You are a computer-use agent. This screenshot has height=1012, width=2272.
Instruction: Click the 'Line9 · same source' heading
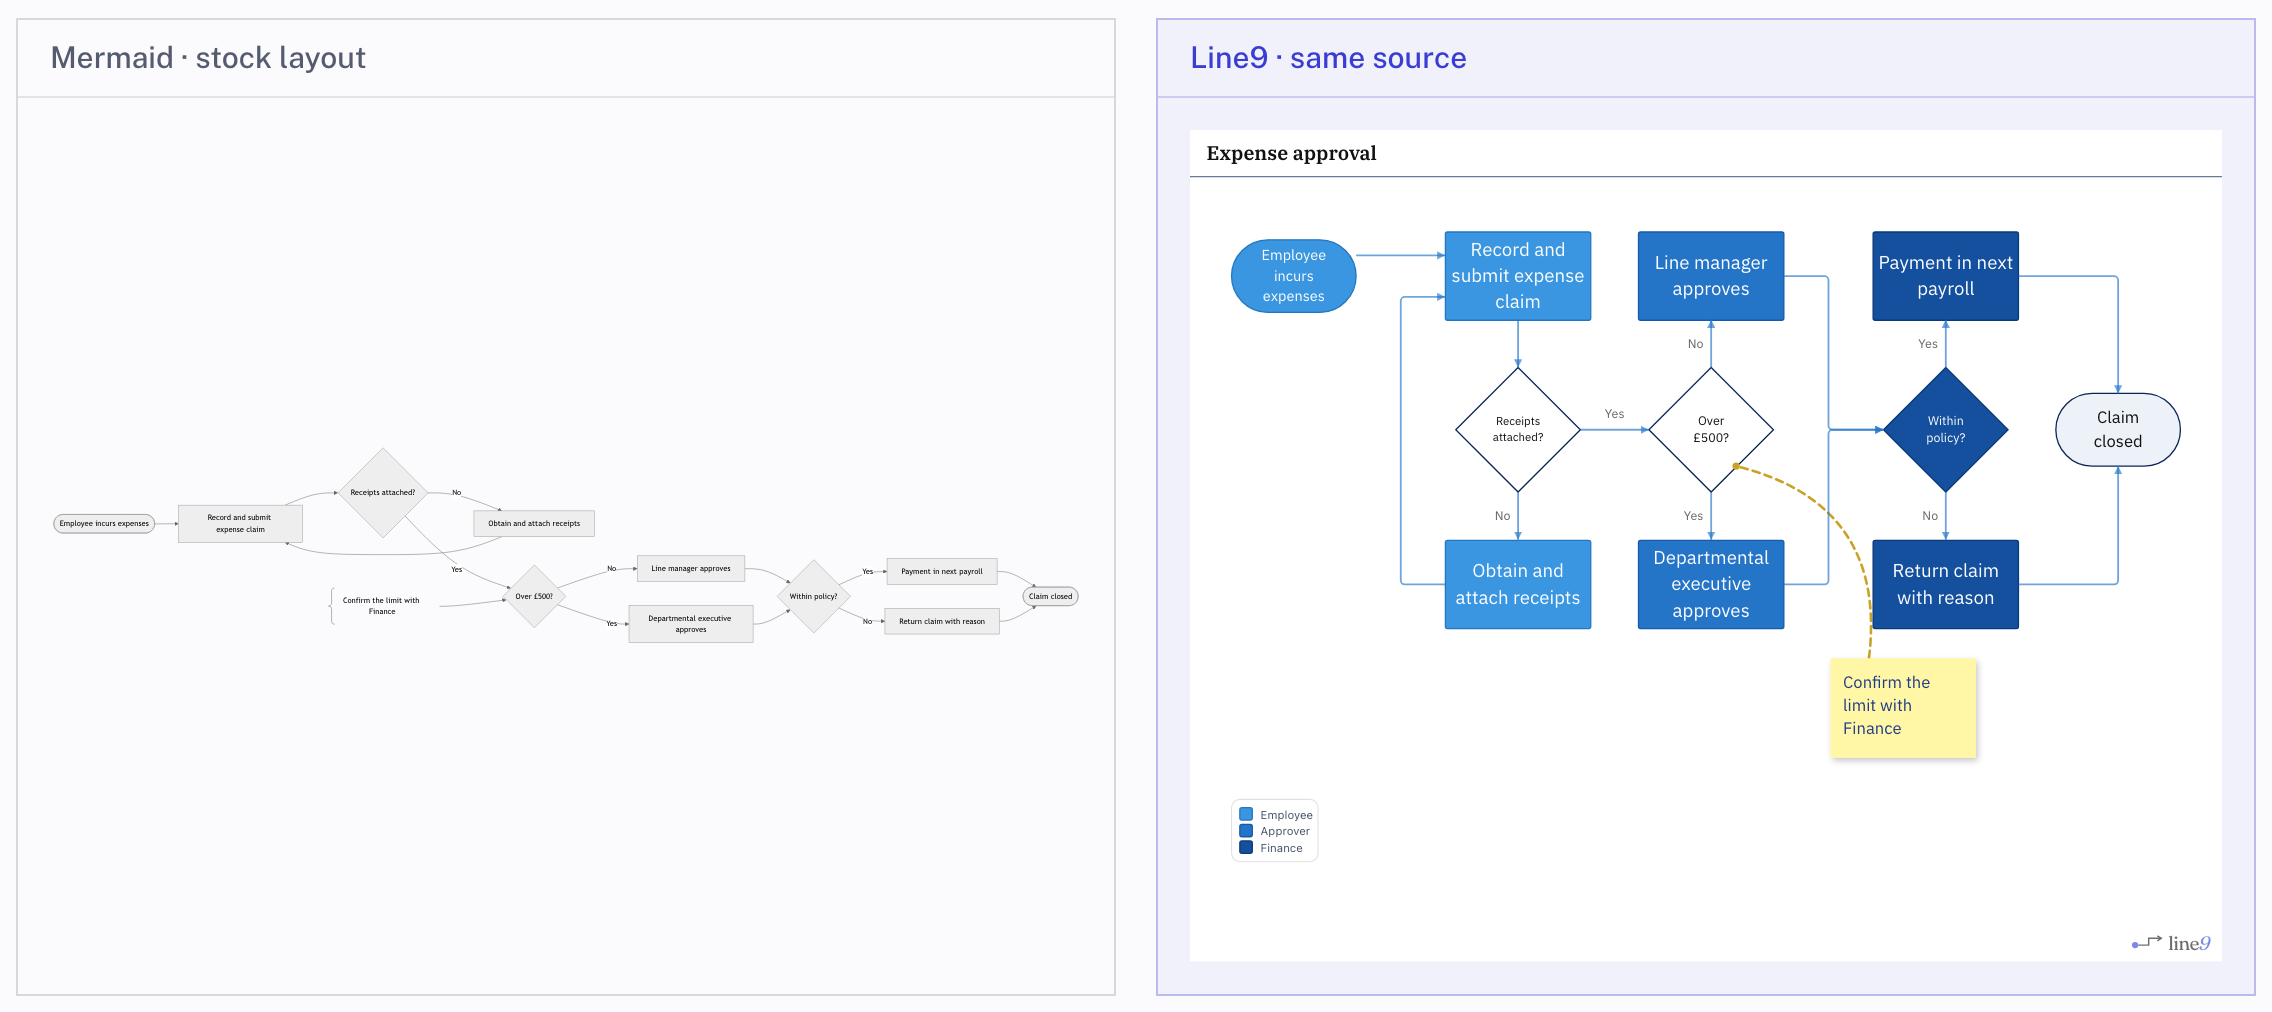[x=1328, y=58]
